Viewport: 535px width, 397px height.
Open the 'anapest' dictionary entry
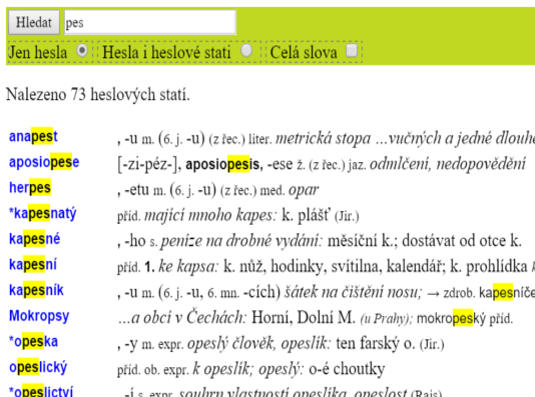point(33,136)
